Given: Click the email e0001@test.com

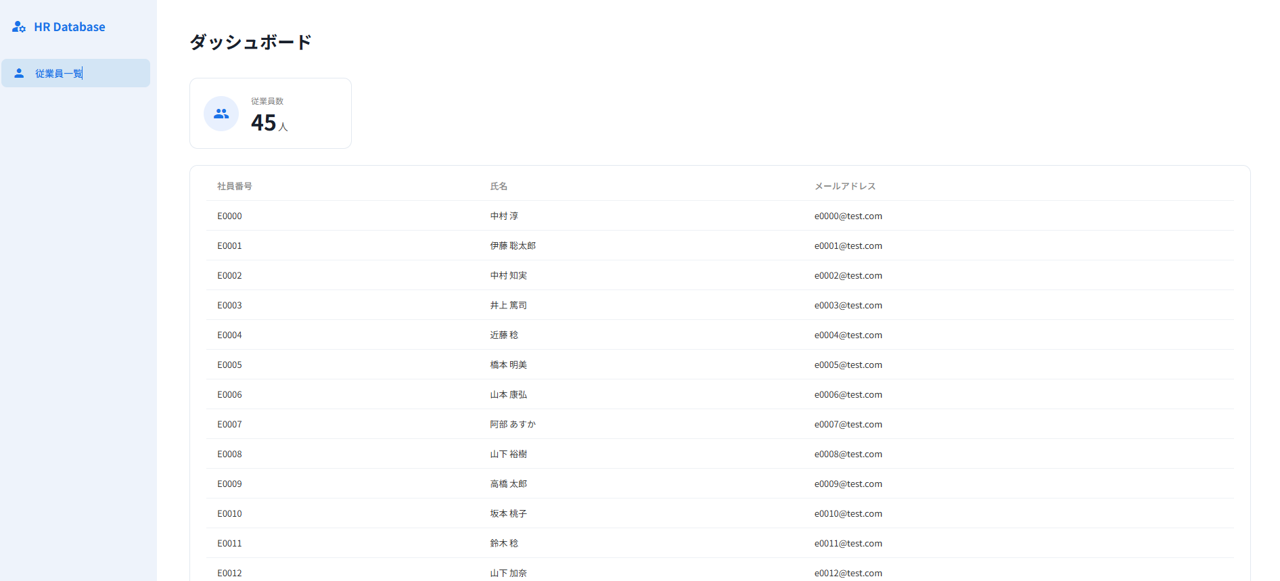Looking at the screenshot, I should [x=849, y=246].
